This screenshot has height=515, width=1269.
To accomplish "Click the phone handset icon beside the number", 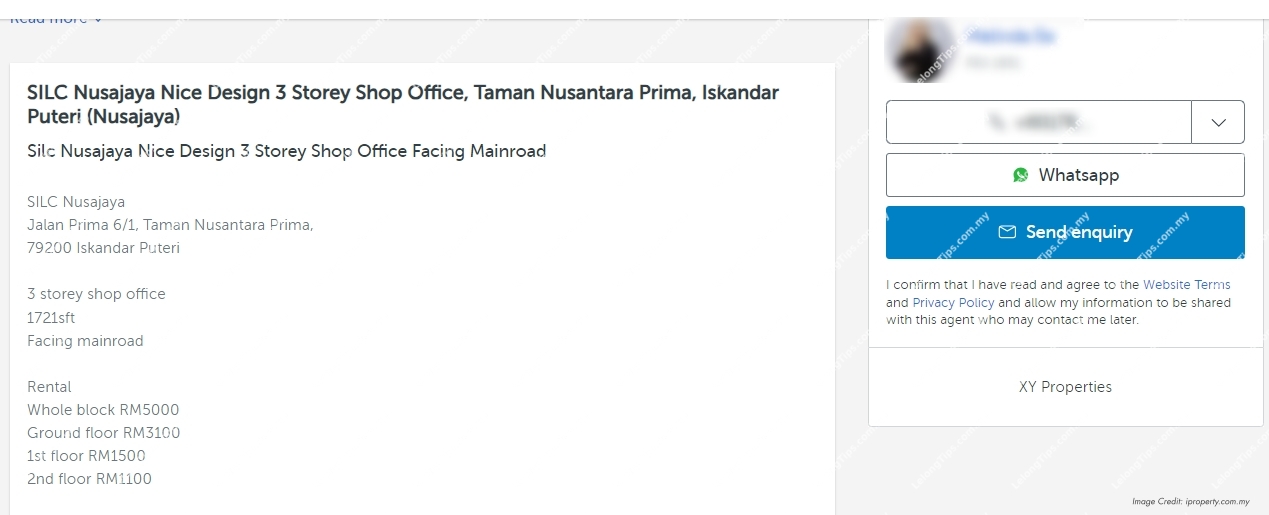I will [x=997, y=122].
